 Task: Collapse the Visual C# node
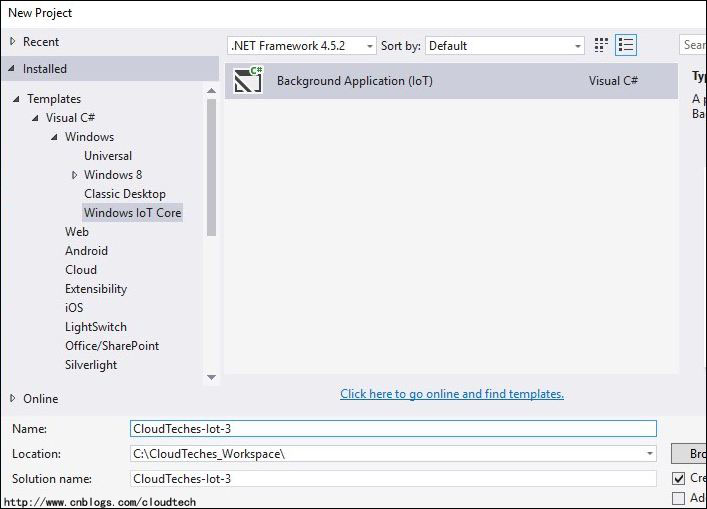[35, 118]
